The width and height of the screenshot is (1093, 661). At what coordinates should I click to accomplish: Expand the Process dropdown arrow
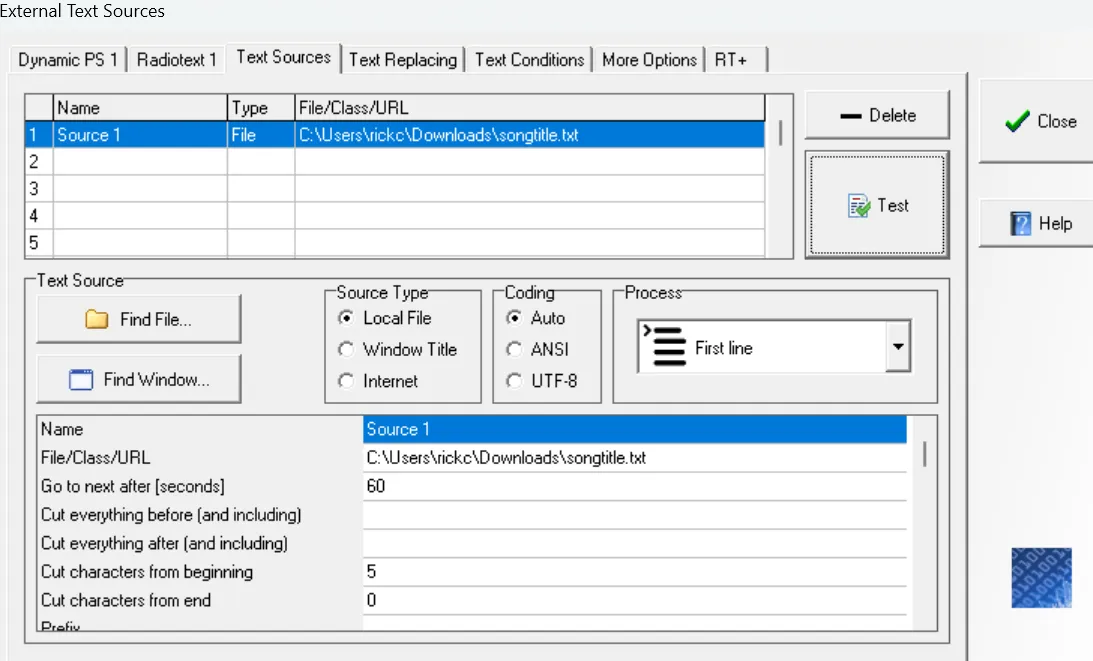(897, 348)
